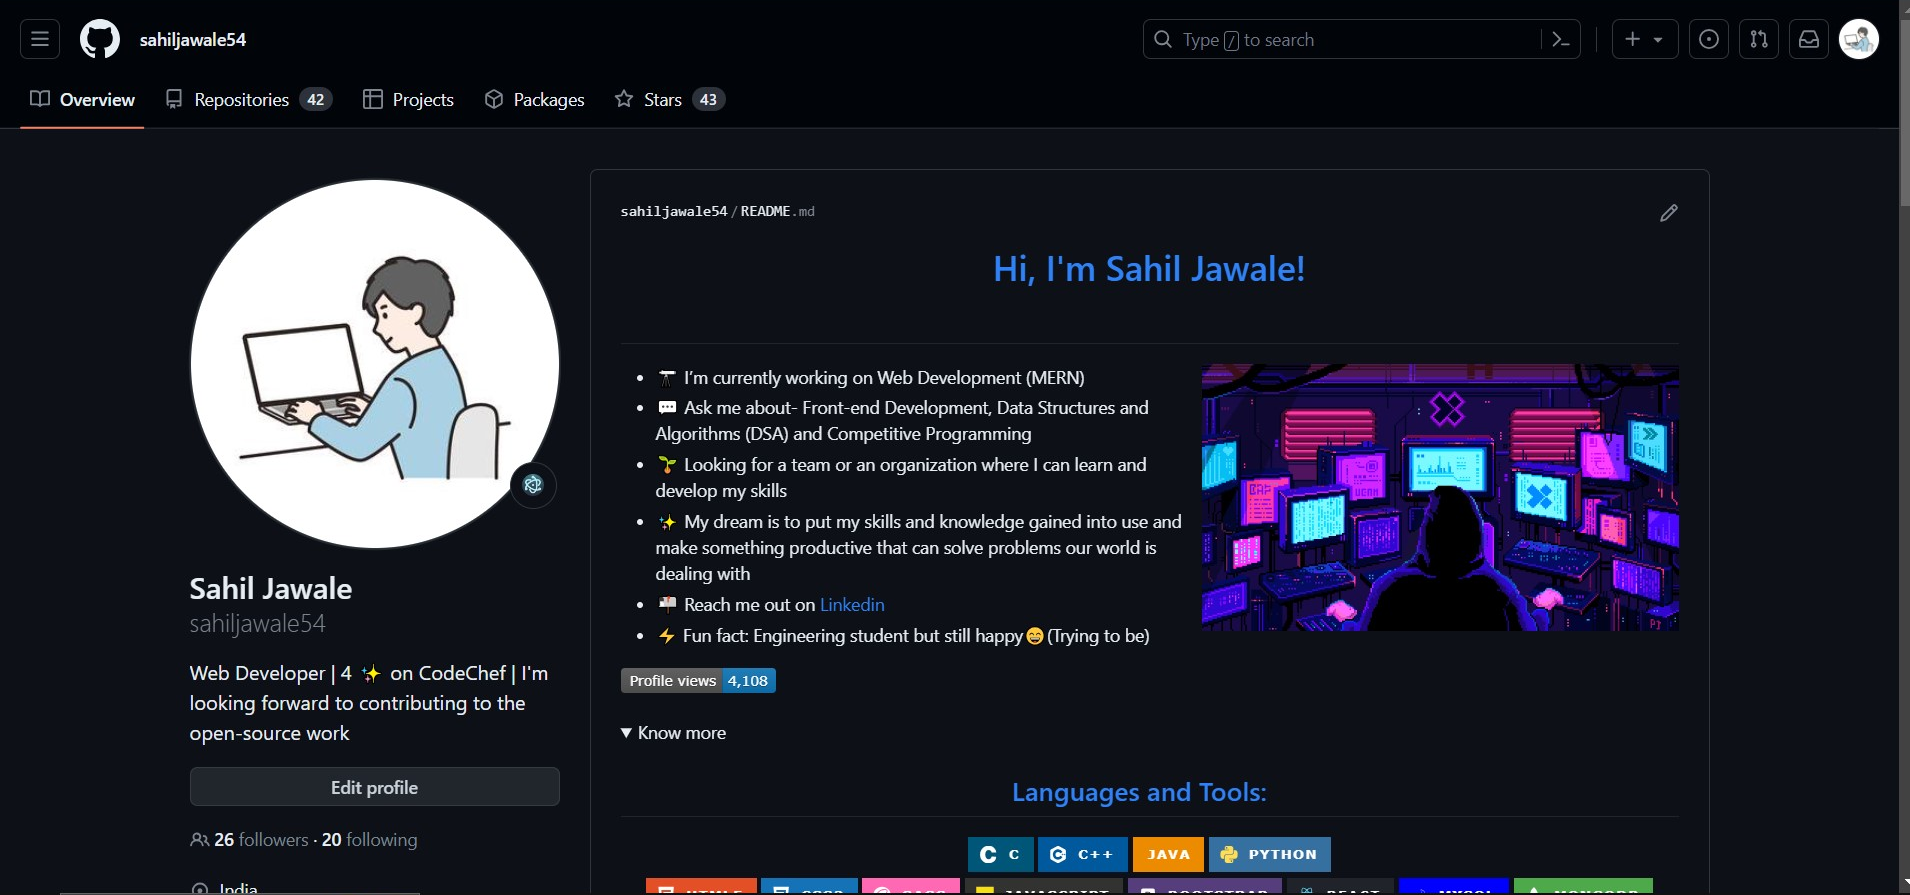Open the Repositories tab

tap(248, 99)
